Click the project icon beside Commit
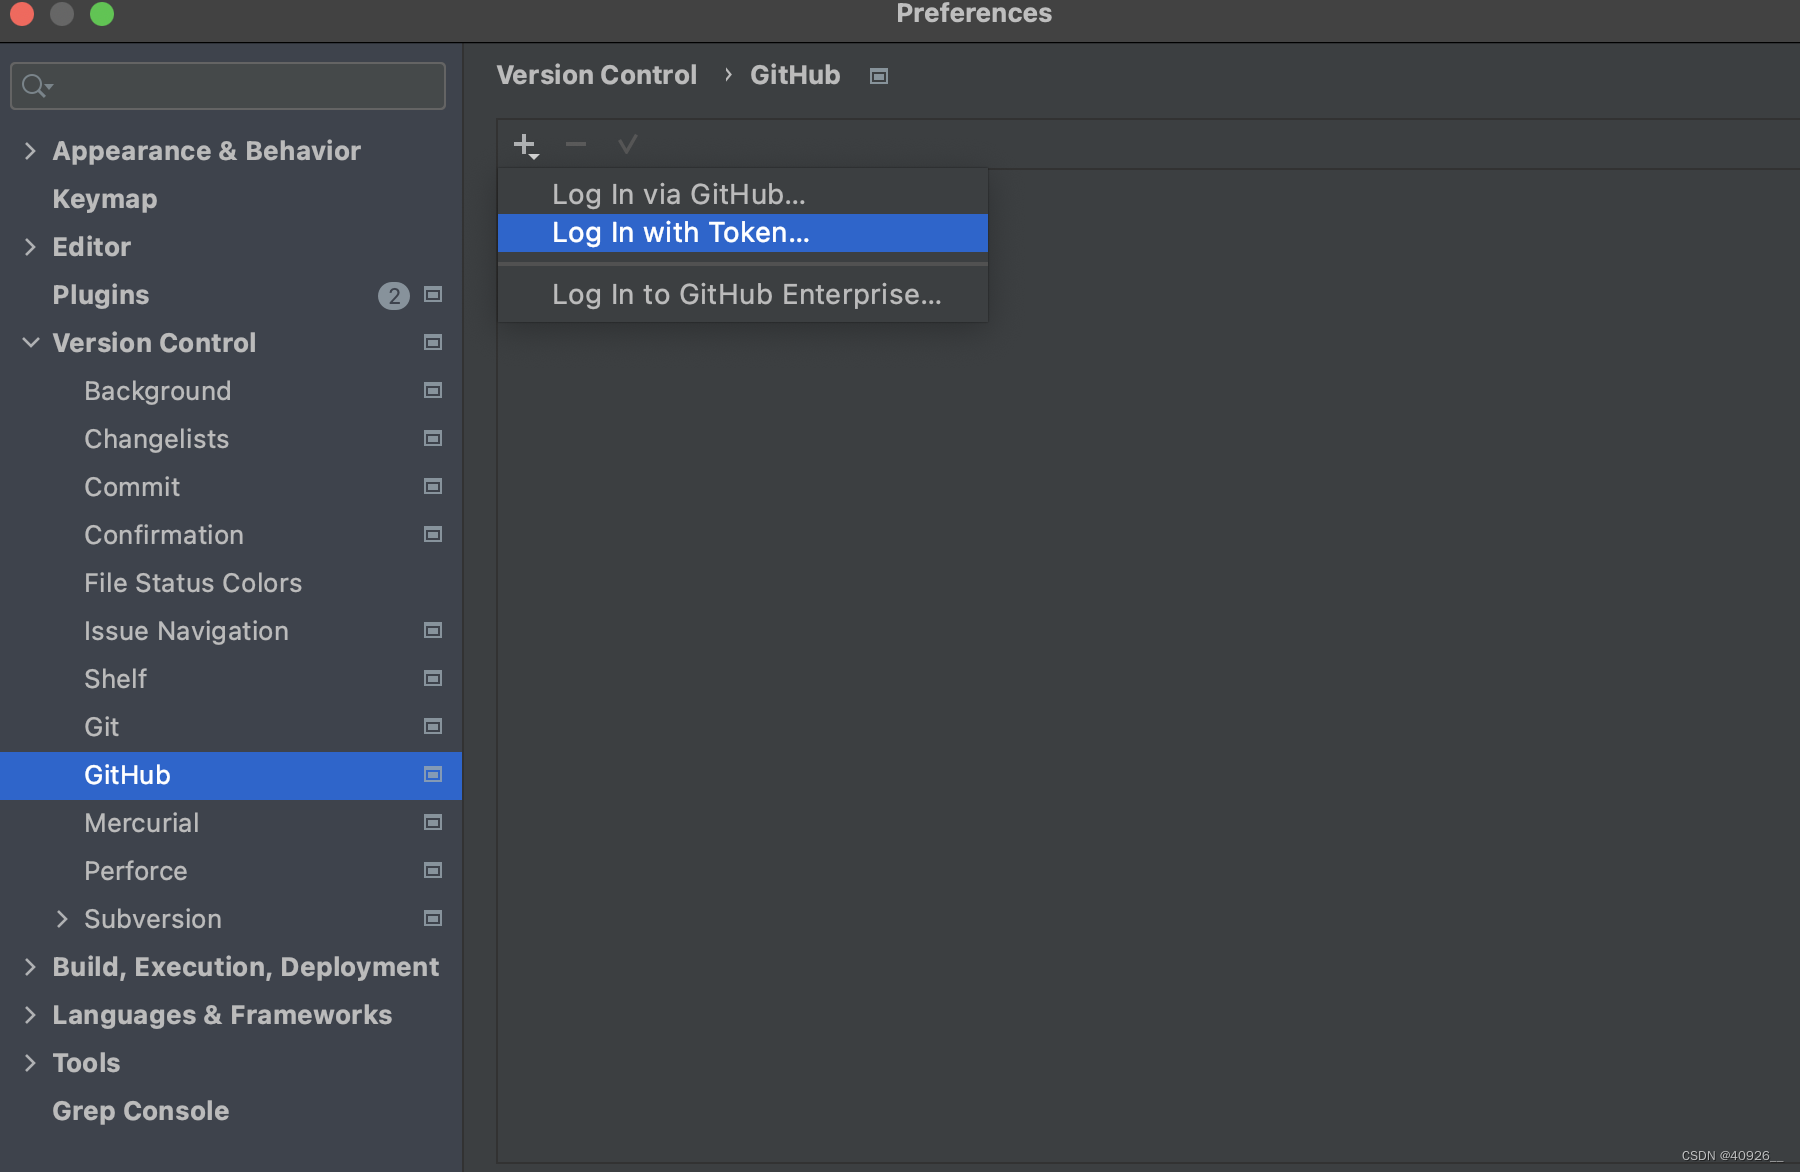This screenshot has width=1800, height=1172. coord(433,487)
